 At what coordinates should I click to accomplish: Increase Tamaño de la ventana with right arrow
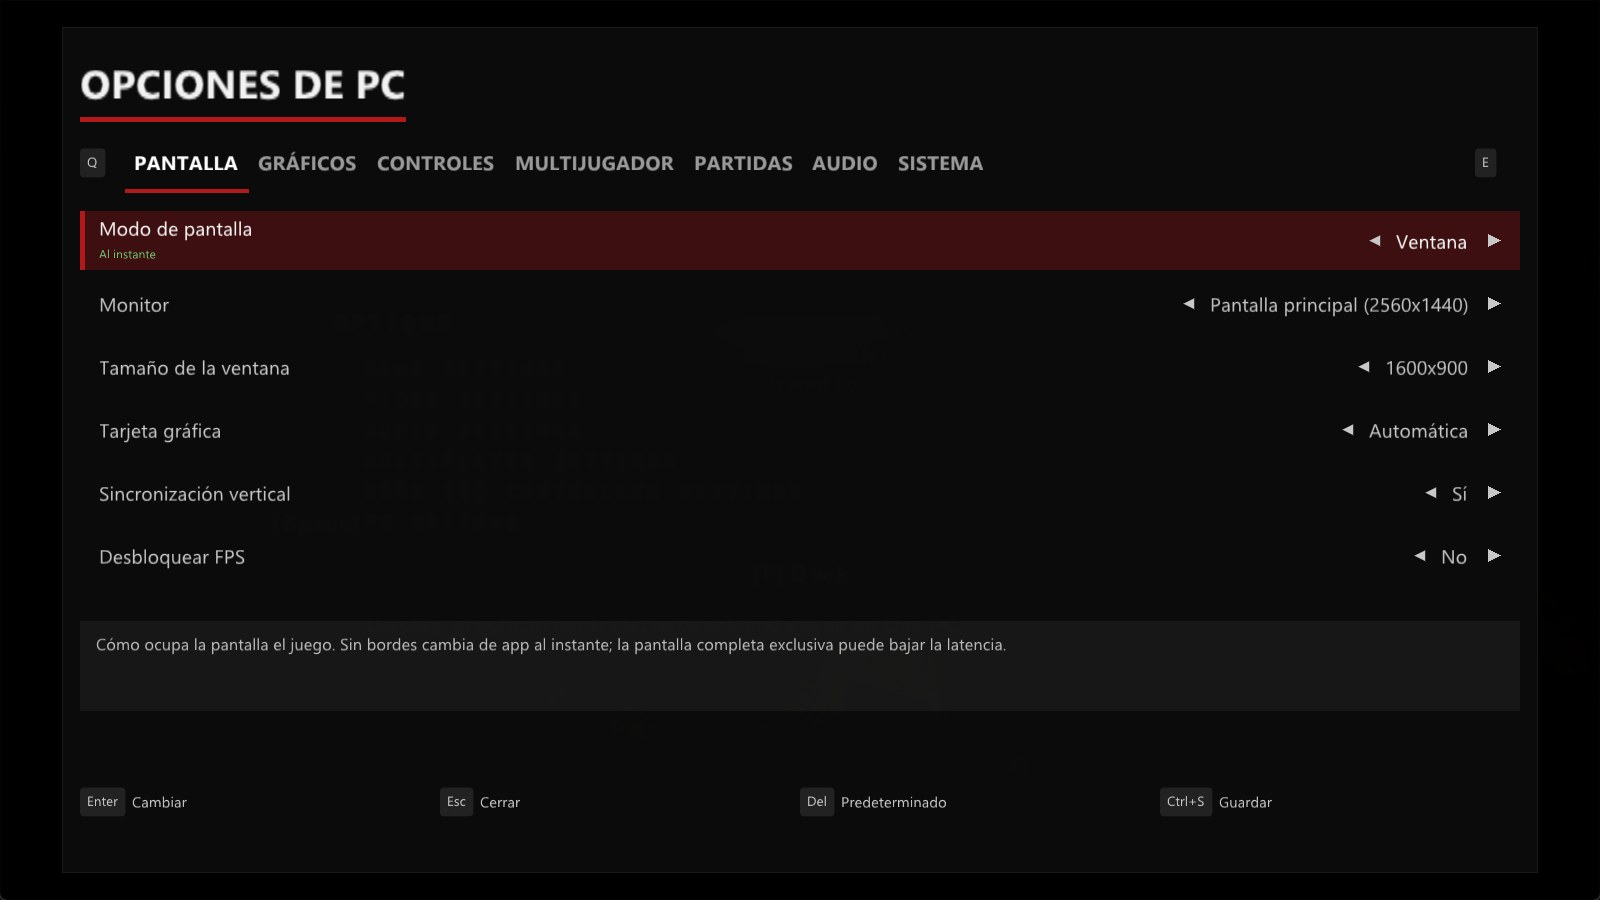(1494, 367)
